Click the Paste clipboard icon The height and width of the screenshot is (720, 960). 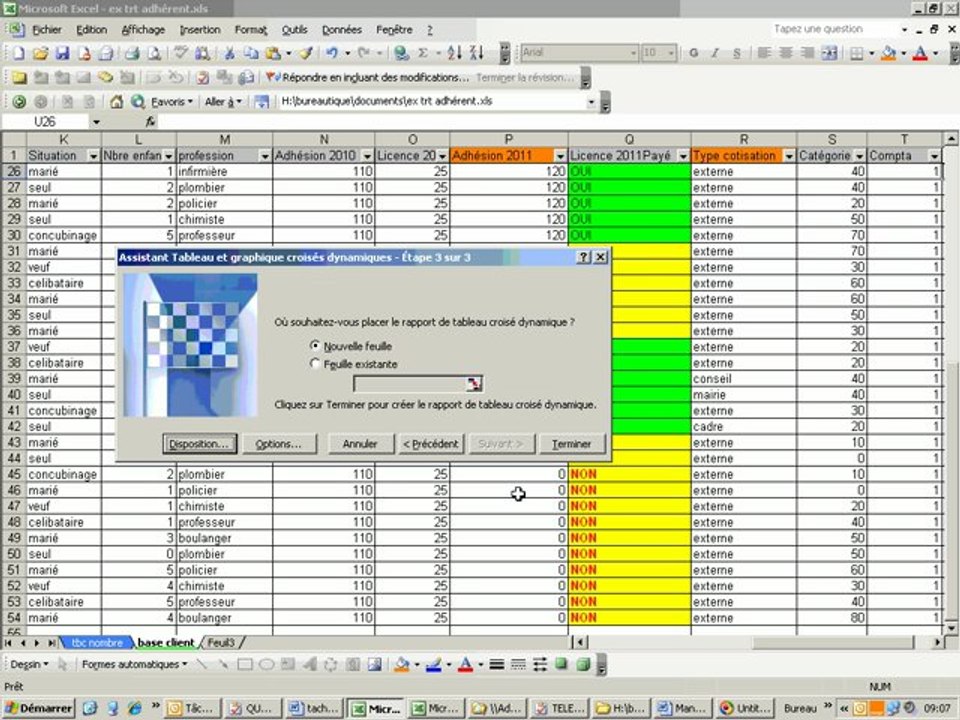(273, 53)
